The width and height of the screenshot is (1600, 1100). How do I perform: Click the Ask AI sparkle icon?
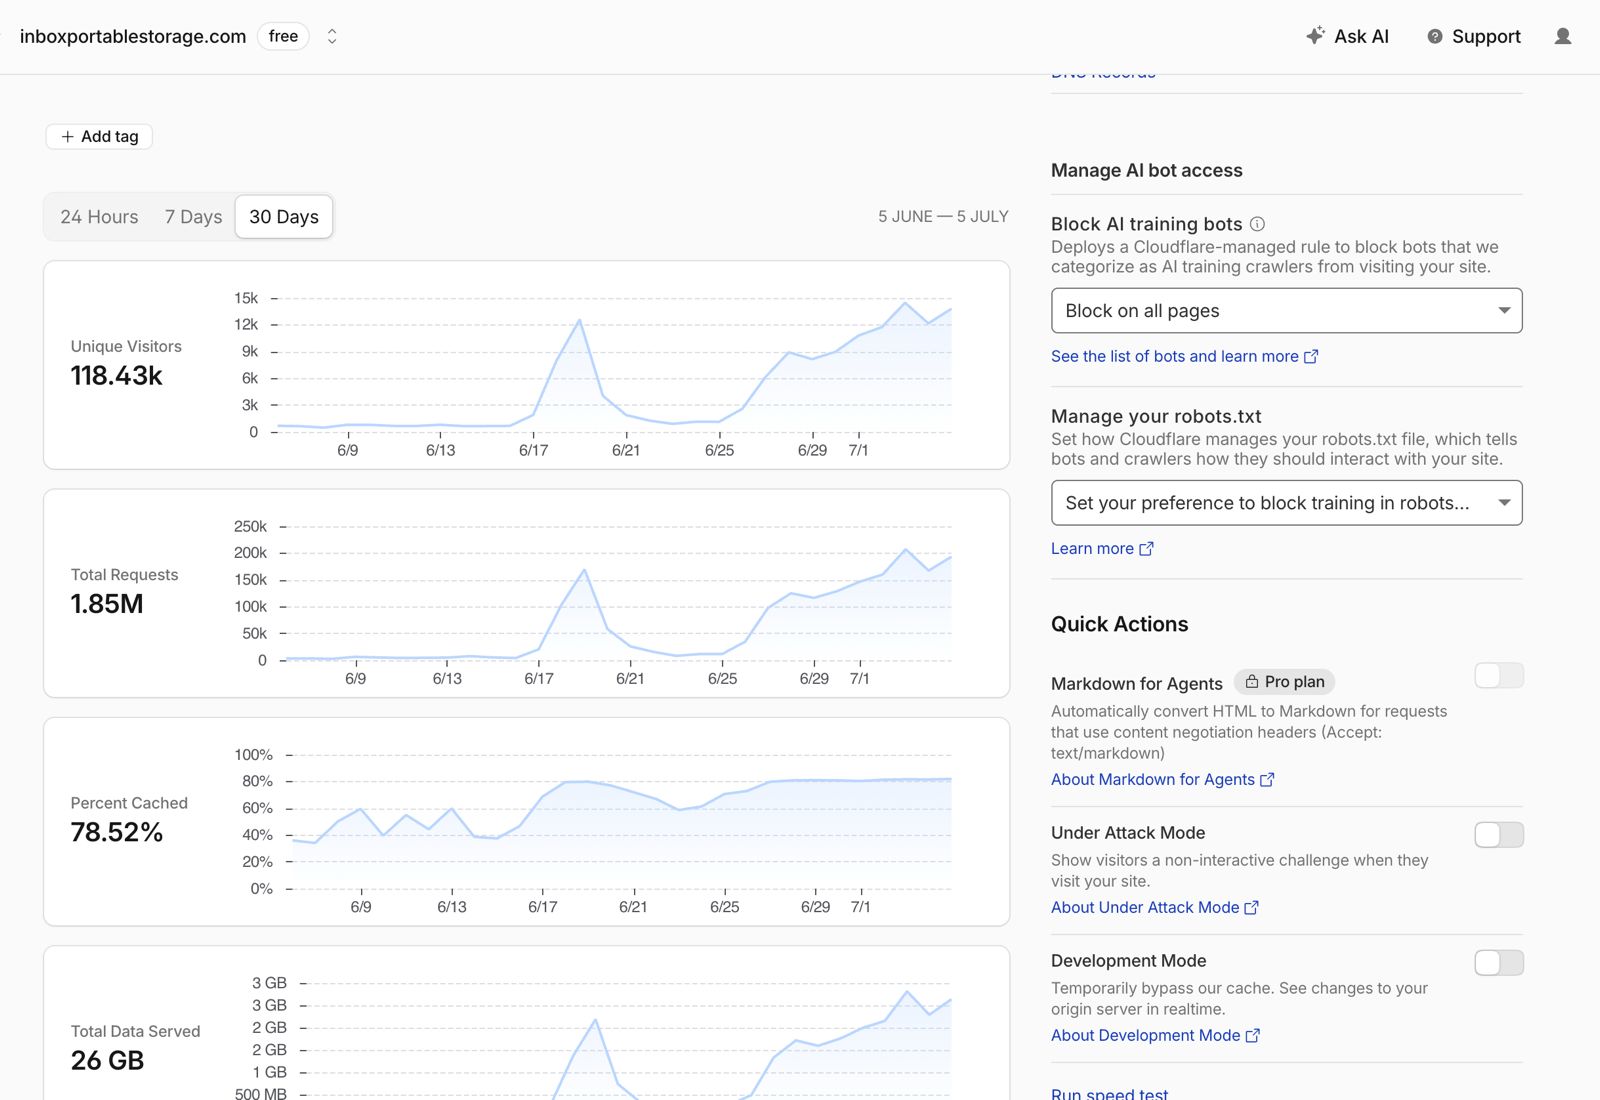[1316, 36]
